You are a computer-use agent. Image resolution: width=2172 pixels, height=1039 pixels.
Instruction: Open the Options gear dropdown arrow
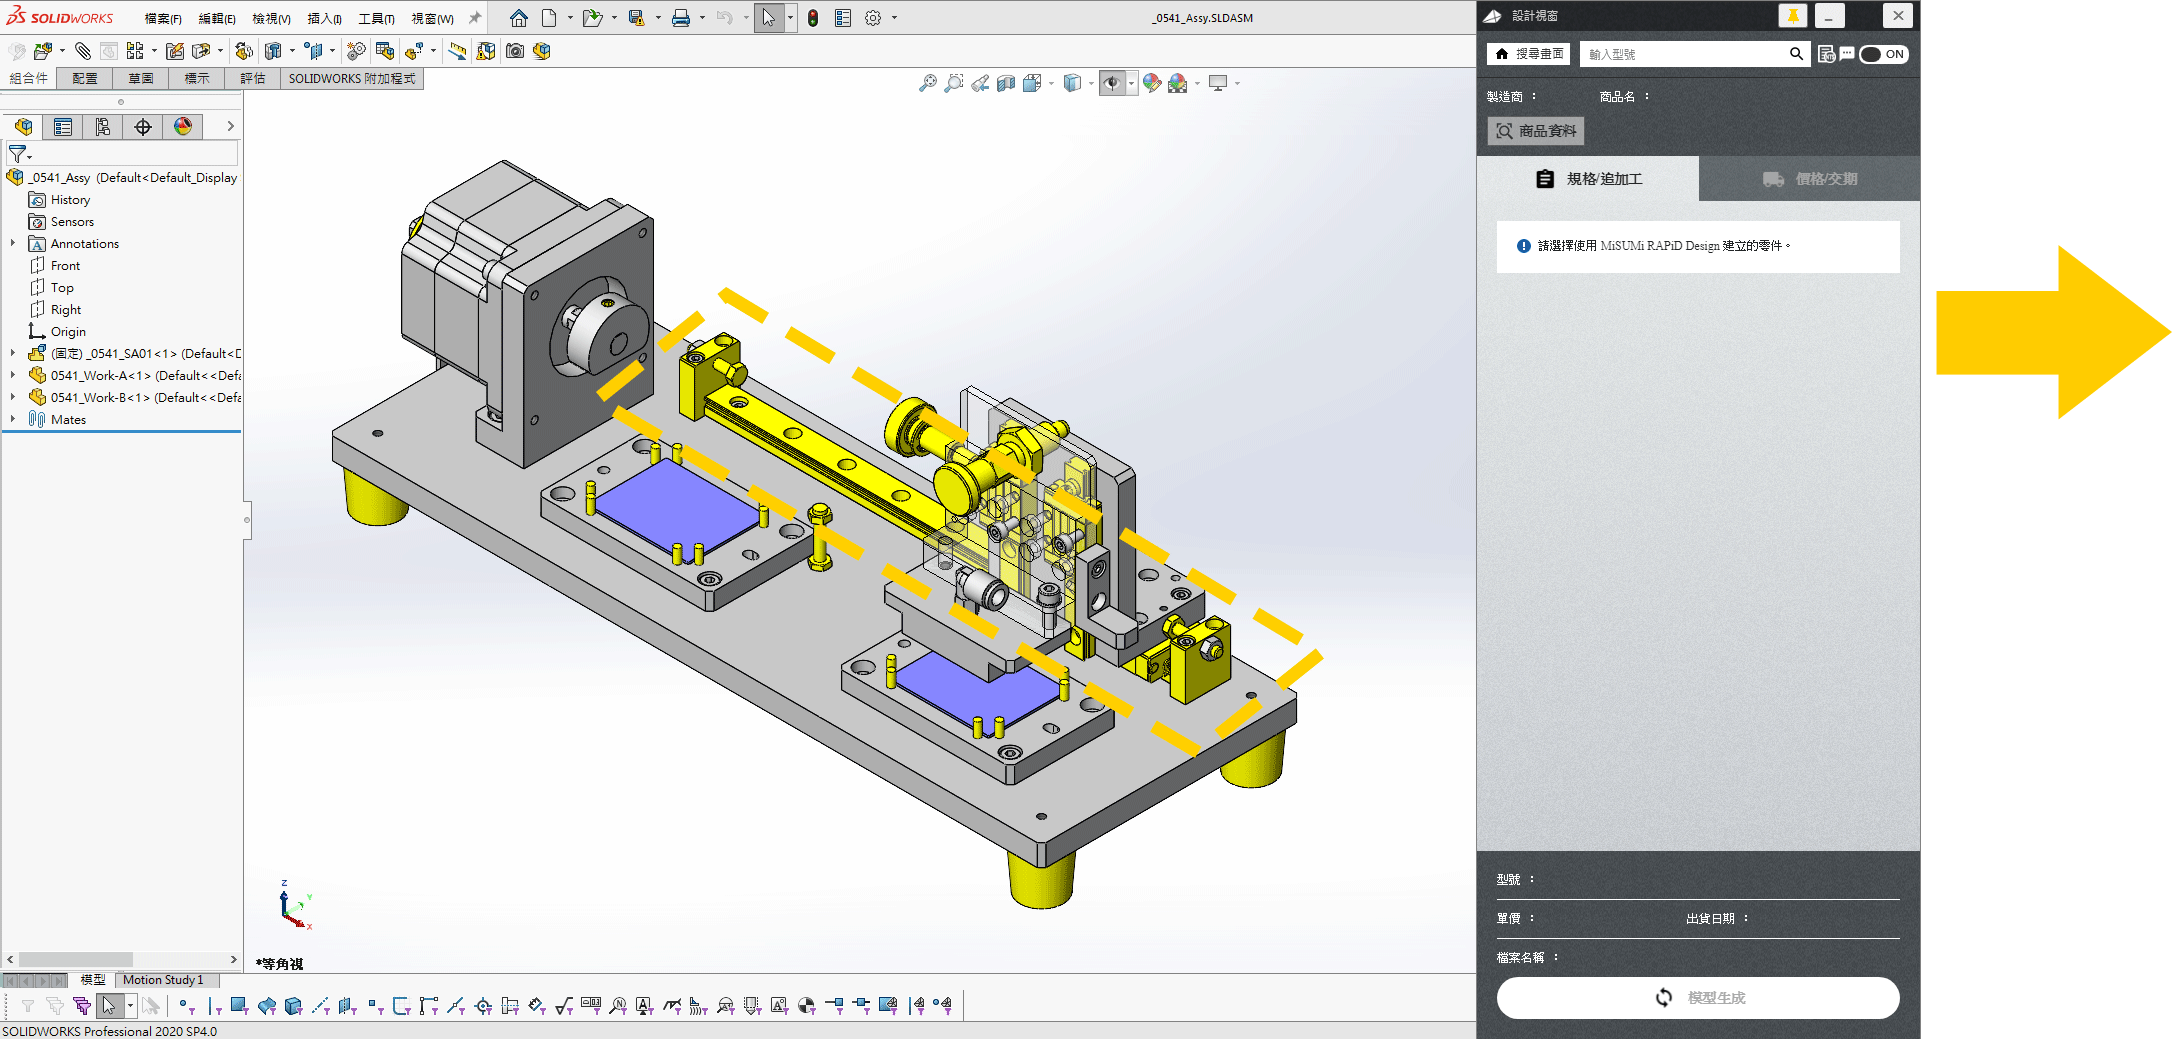[x=894, y=18]
